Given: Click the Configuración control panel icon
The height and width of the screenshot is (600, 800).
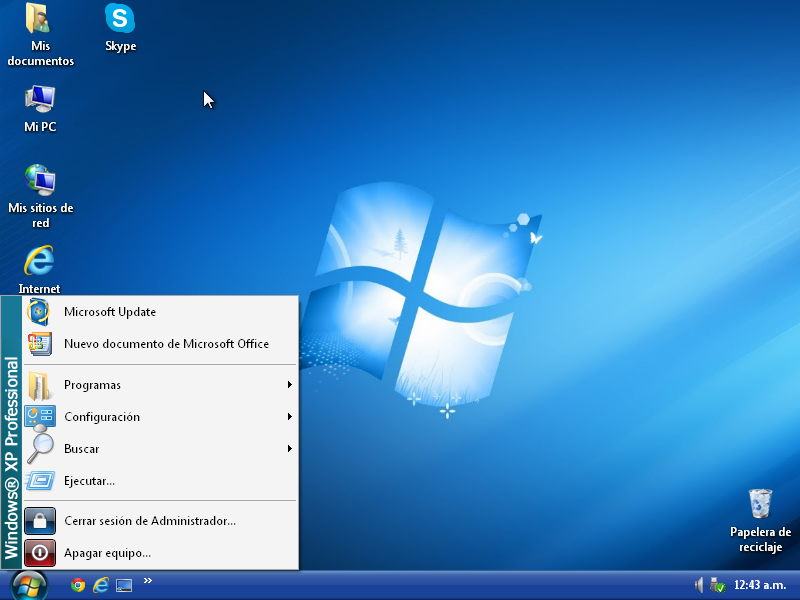Looking at the screenshot, I should [40, 417].
